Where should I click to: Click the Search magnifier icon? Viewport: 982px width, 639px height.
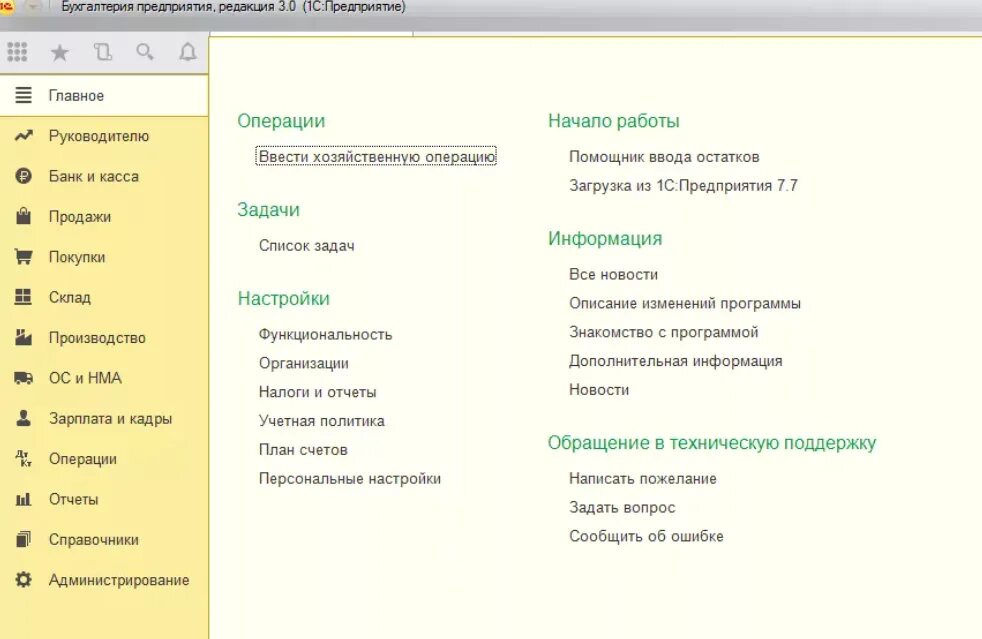coord(145,52)
